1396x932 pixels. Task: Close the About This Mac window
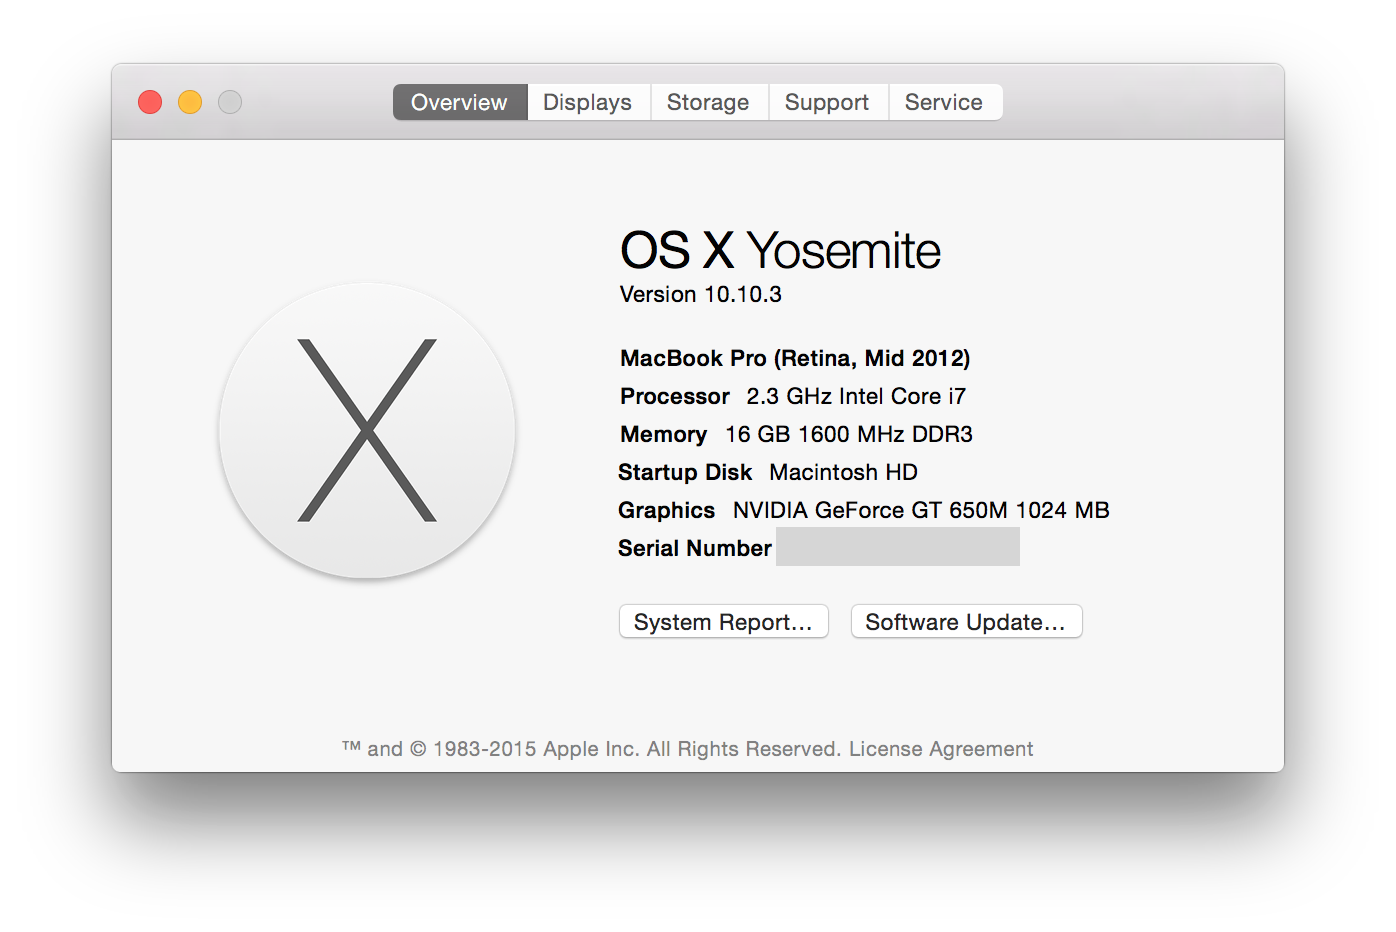coord(150,102)
